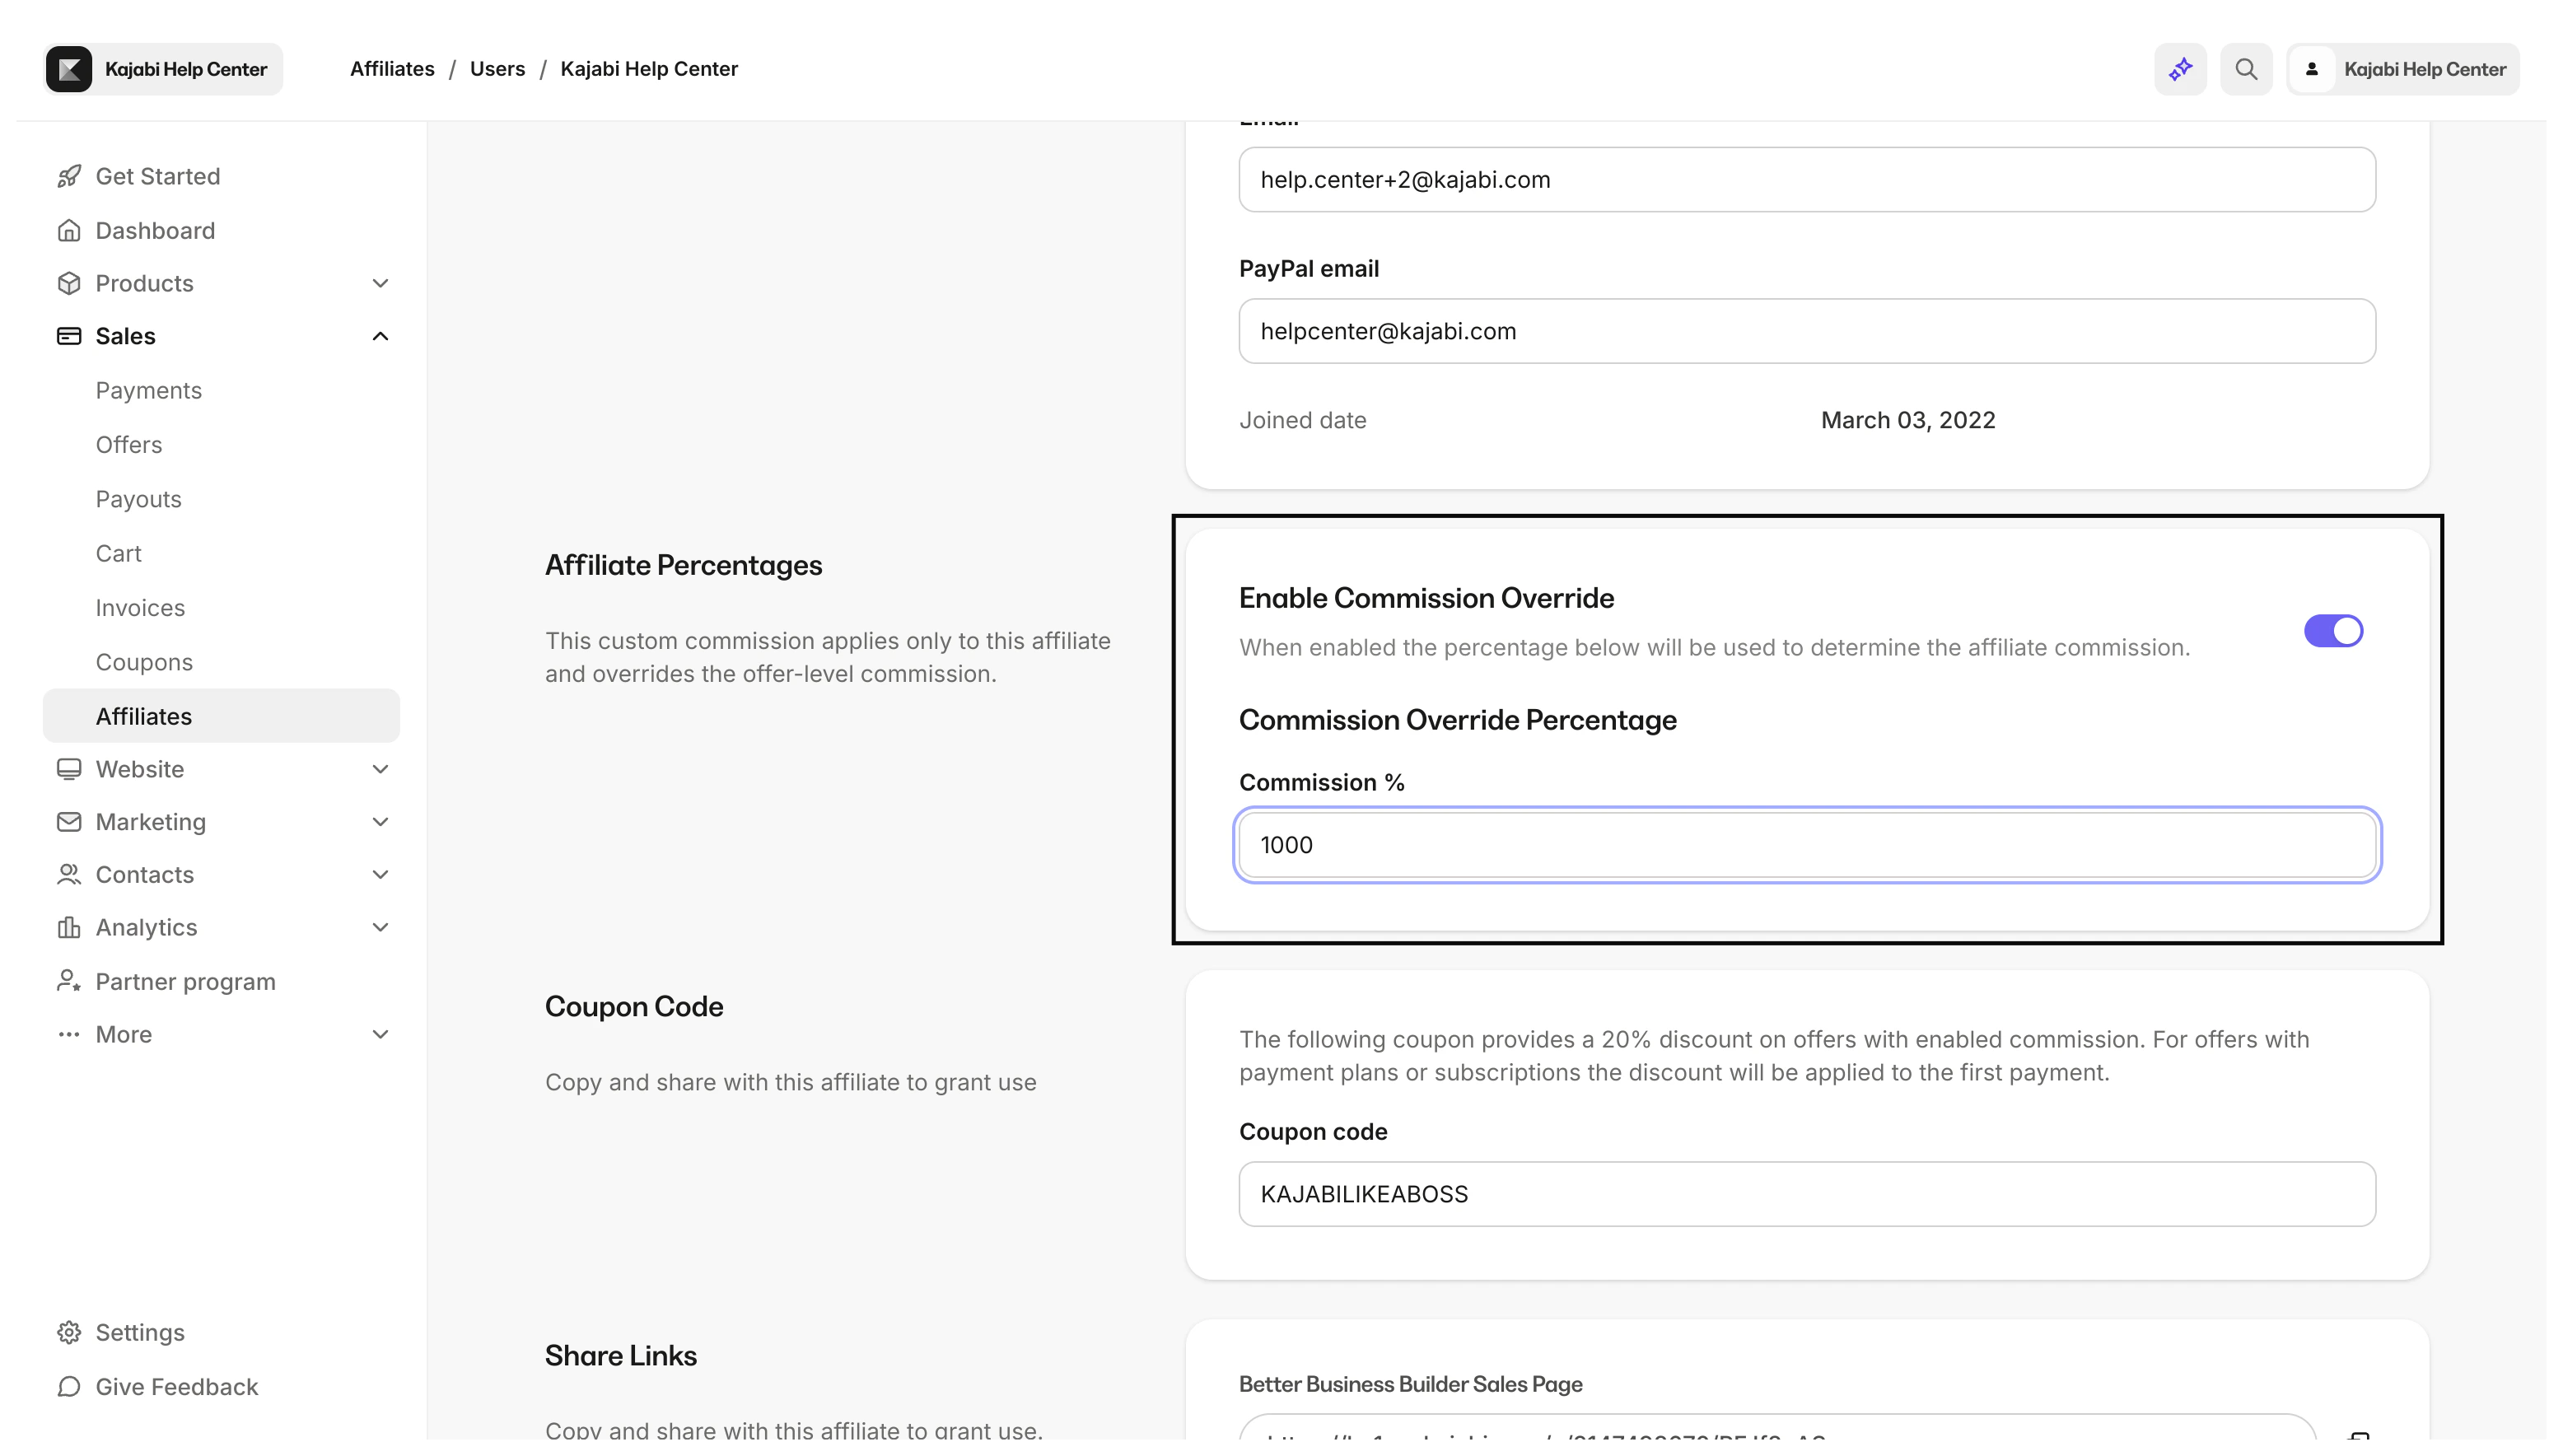Expand the Products menu chevron
Image resolution: width=2563 pixels, height=1456 pixels.
(x=380, y=284)
